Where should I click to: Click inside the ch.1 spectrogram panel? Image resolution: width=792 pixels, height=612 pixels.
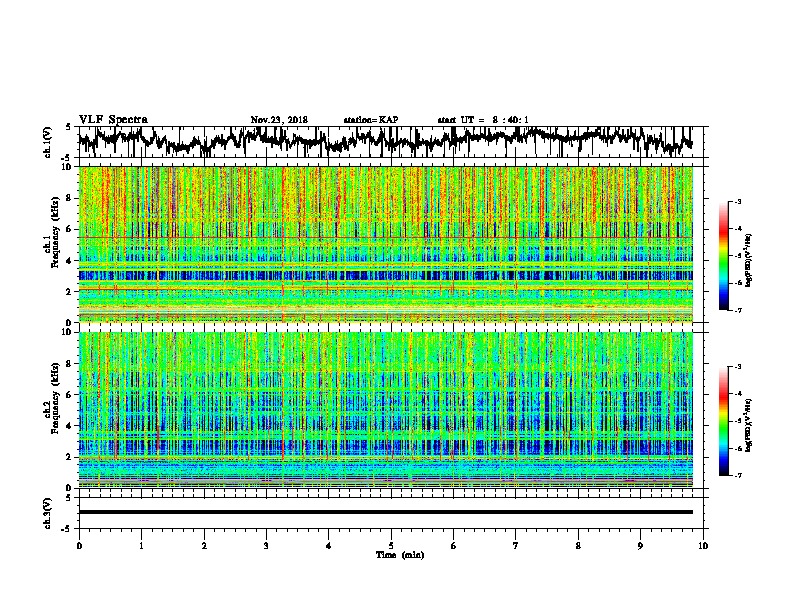coord(386,244)
